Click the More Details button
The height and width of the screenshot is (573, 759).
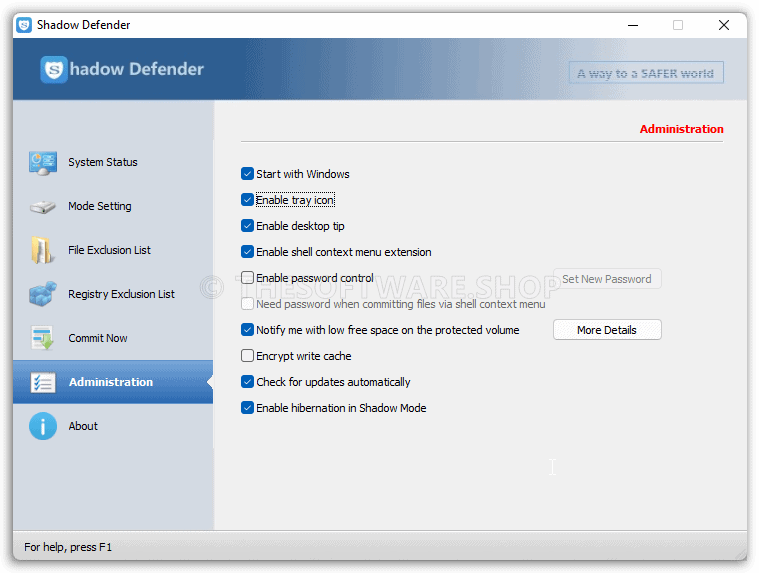coord(607,330)
